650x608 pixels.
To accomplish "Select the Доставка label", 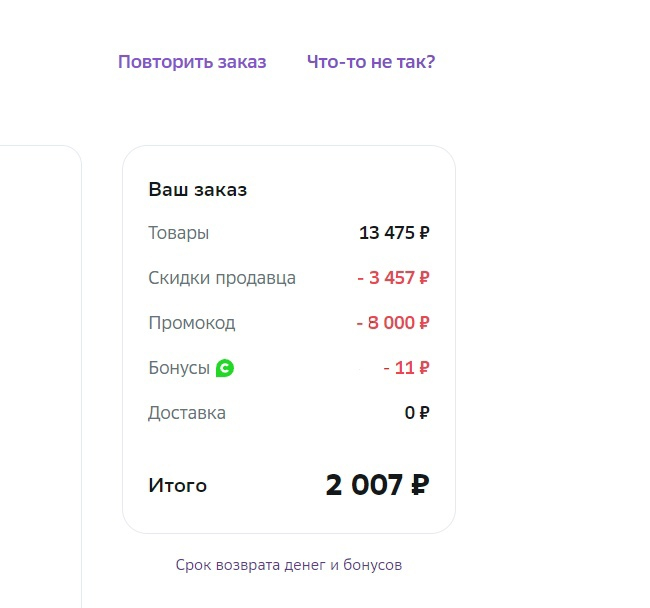I will [187, 413].
